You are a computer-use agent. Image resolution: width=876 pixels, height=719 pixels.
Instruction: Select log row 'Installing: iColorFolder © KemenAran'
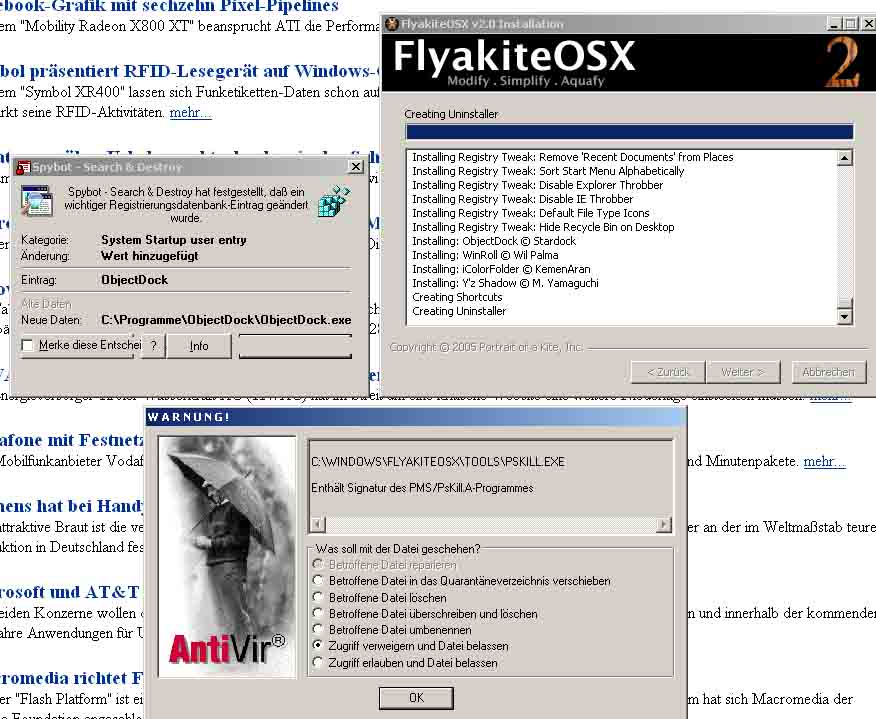tap(501, 269)
